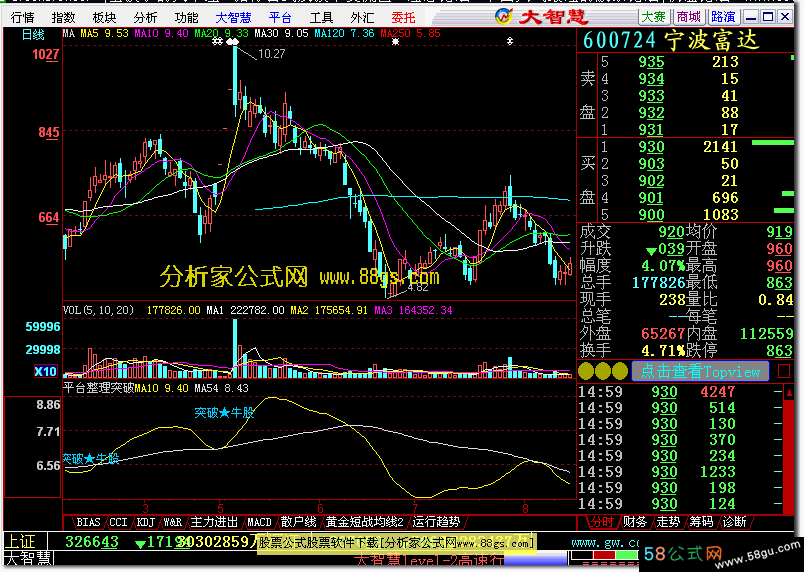Switch to the MACD indicator tab

pyautogui.click(x=259, y=522)
